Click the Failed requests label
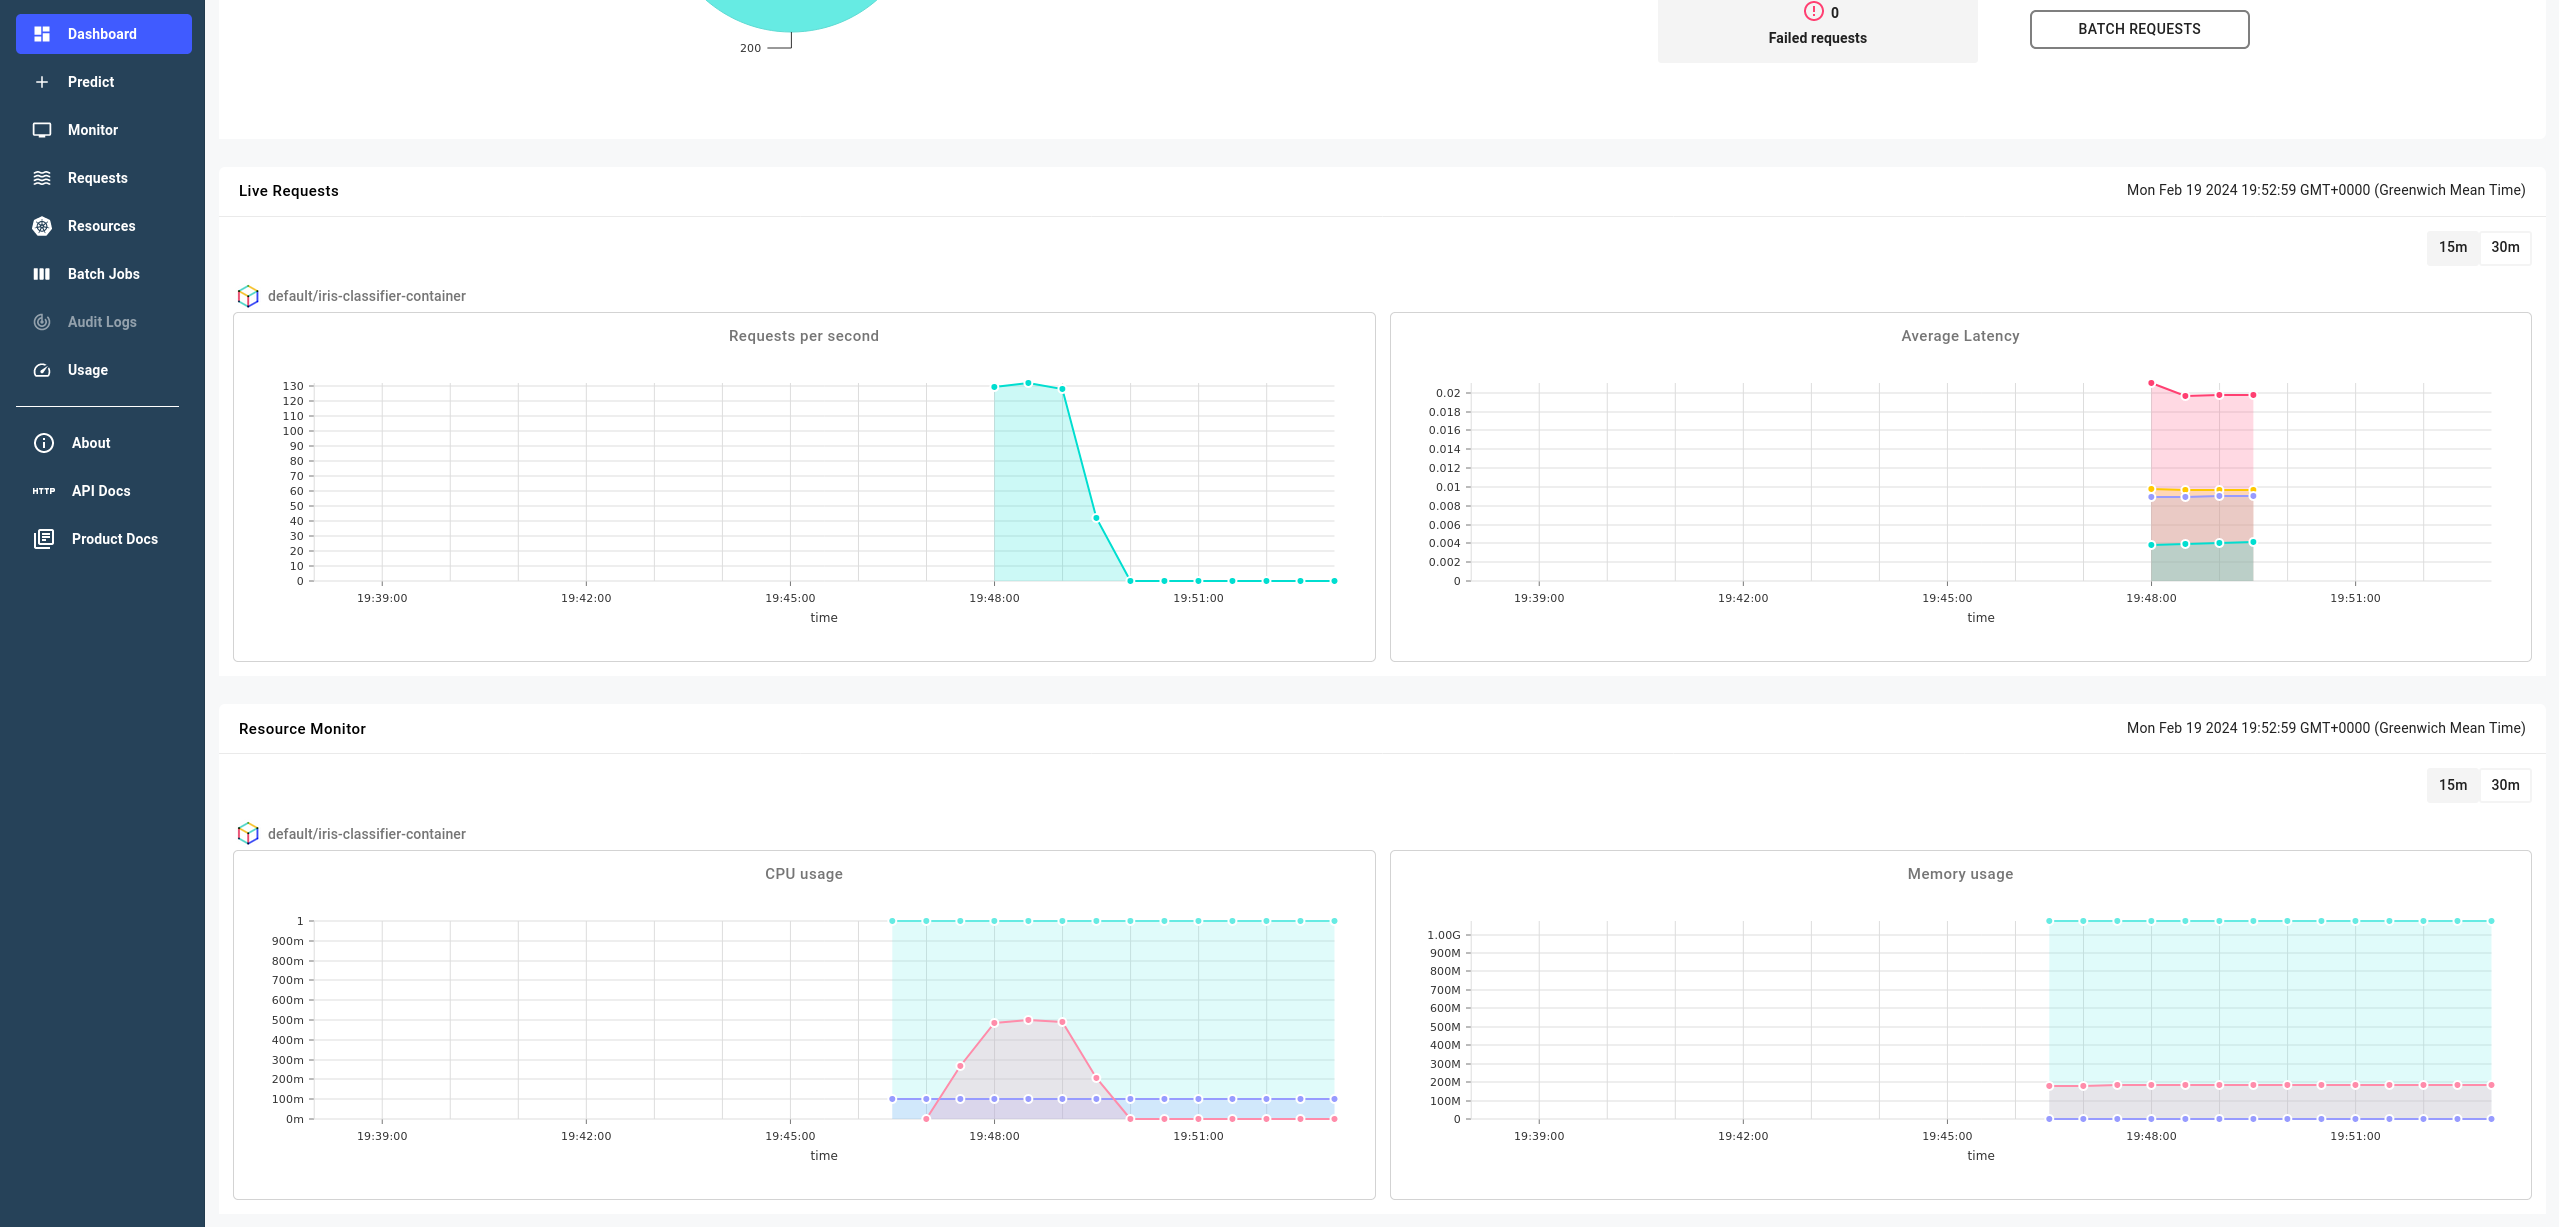This screenshot has width=2559, height=1227. tap(1817, 38)
